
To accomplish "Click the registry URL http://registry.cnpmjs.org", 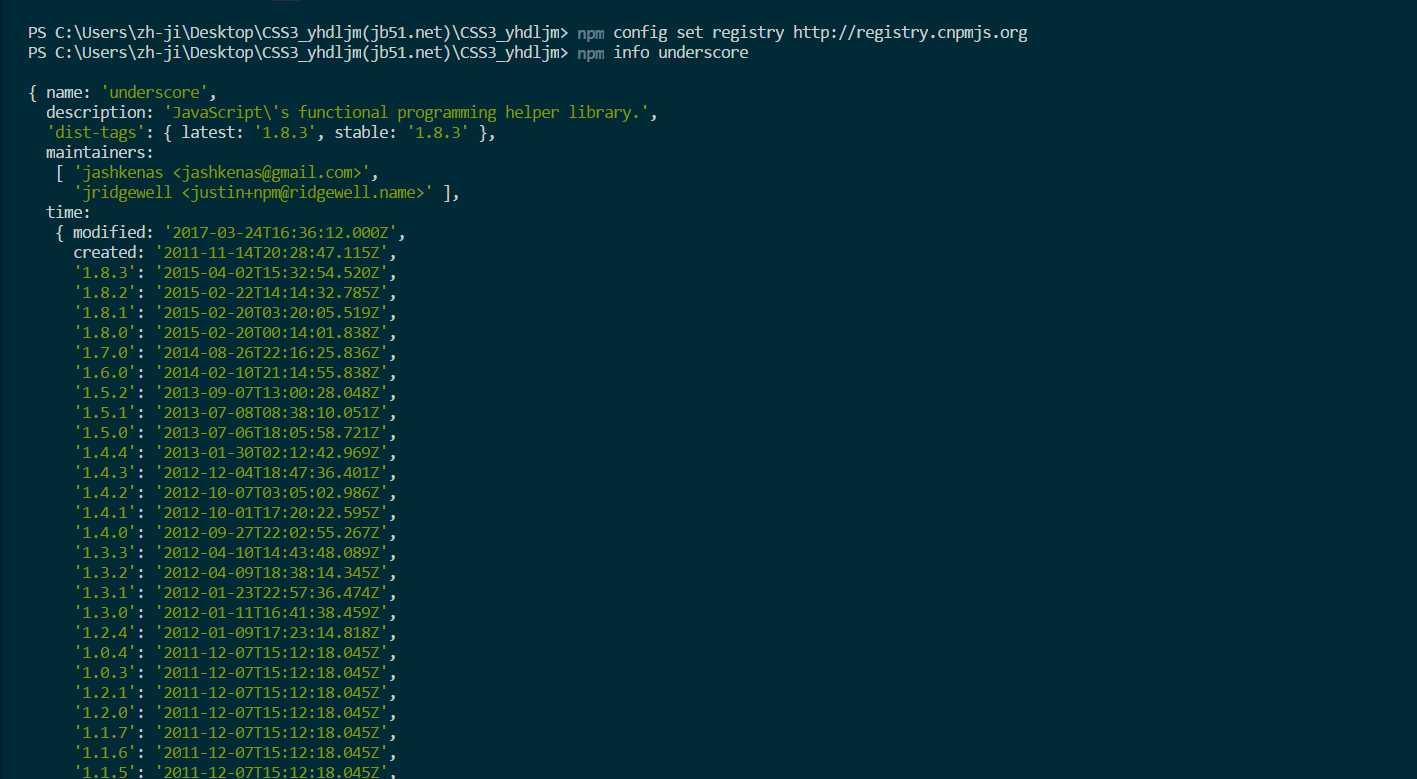I will click(910, 33).
